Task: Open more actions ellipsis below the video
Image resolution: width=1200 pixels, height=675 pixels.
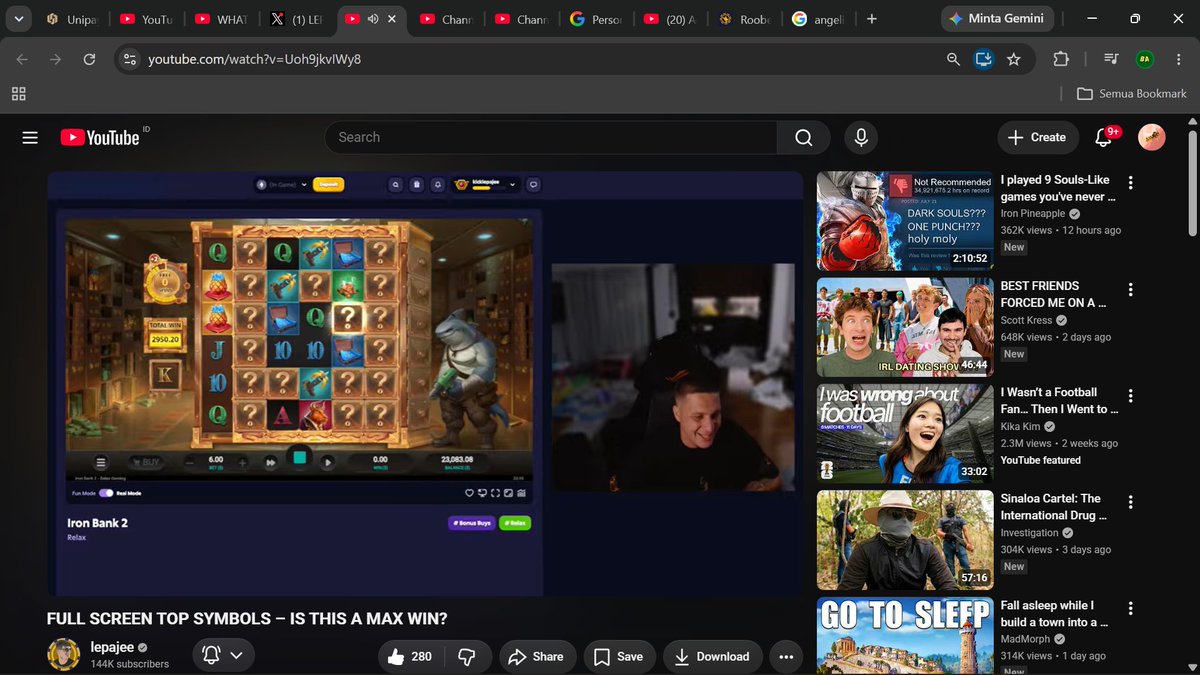Action: click(786, 656)
